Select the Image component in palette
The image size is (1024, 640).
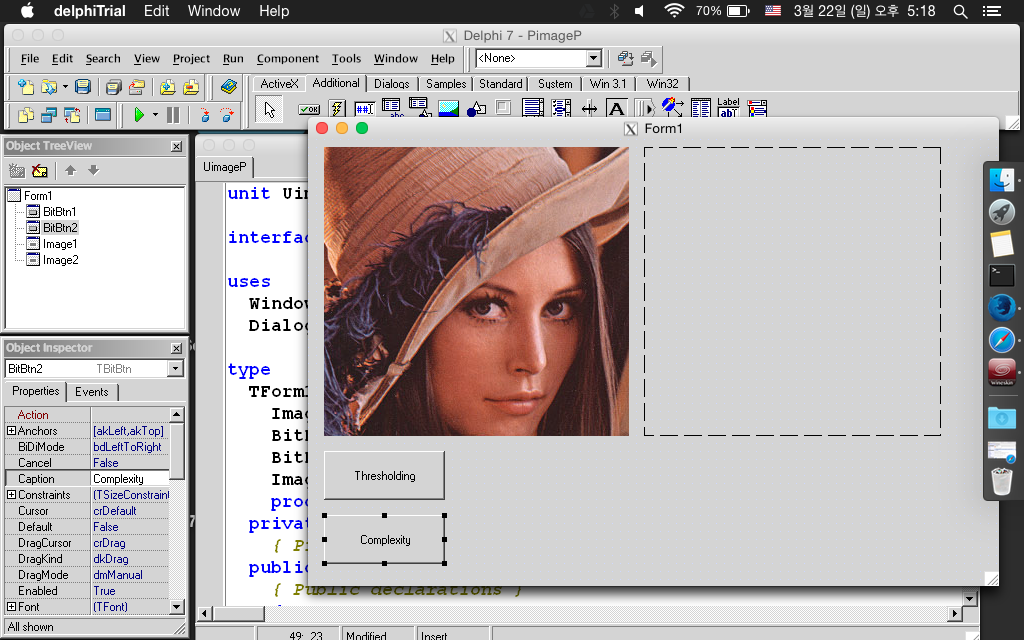(x=449, y=109)
